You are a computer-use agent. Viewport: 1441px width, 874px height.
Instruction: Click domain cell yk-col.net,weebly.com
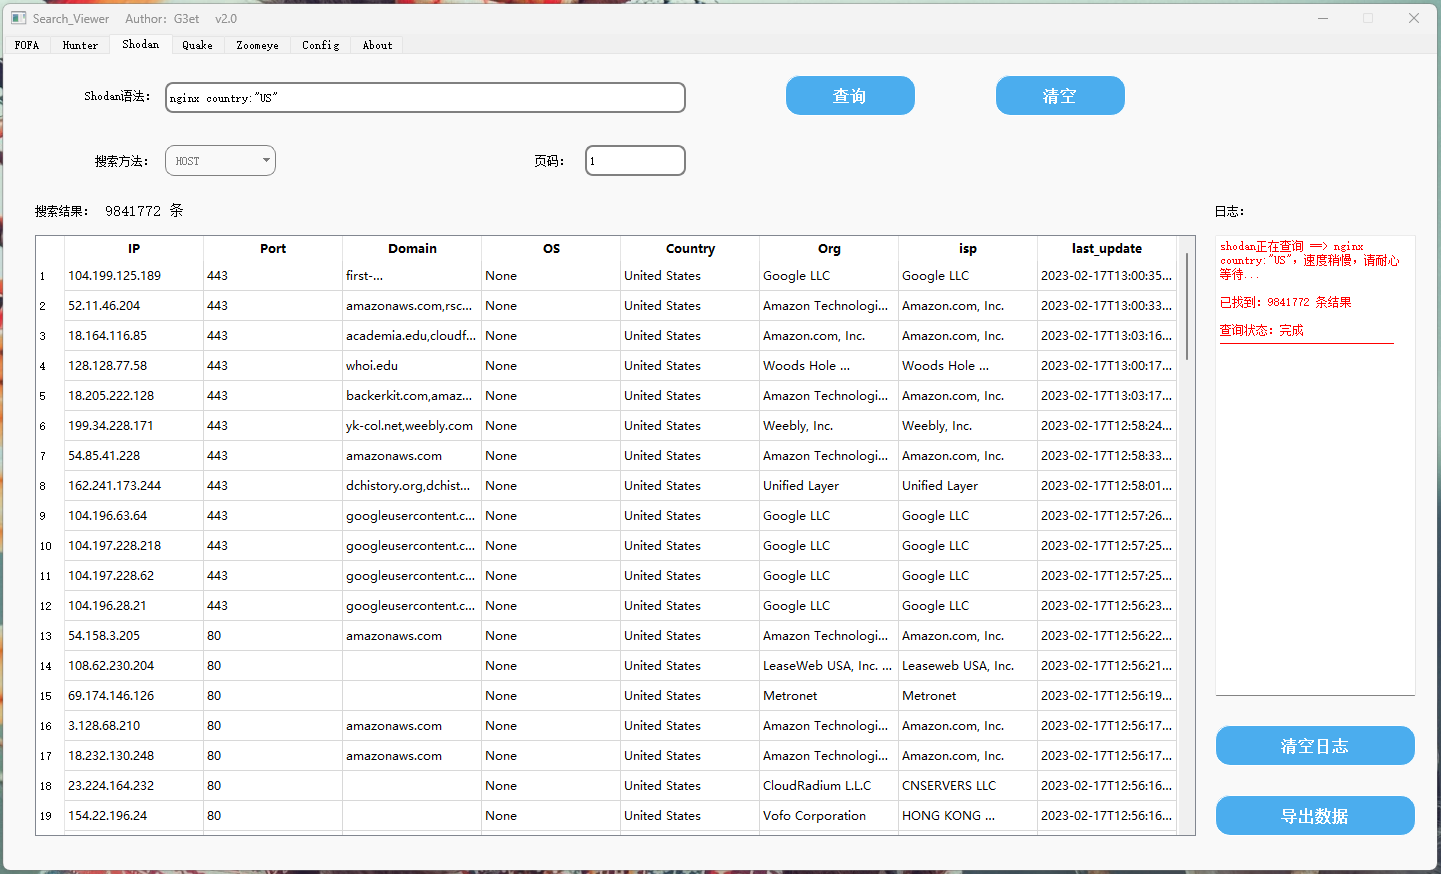(x=412, y=426)
